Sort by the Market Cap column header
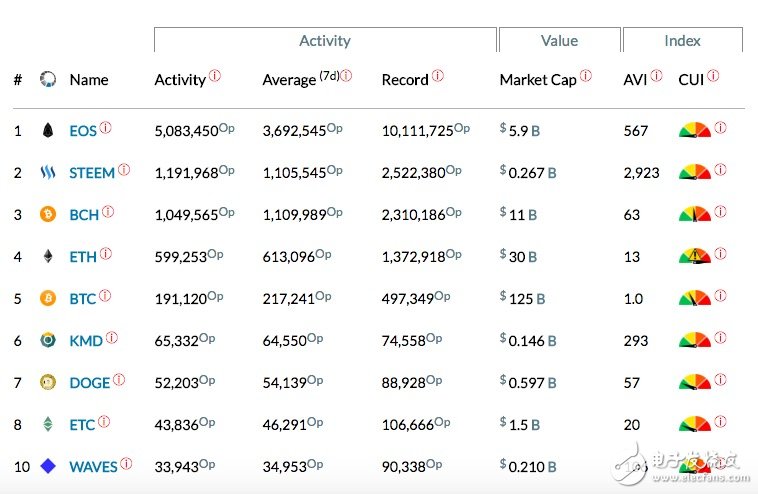This screenshot has height=494, width=758. tap(538, 80)
